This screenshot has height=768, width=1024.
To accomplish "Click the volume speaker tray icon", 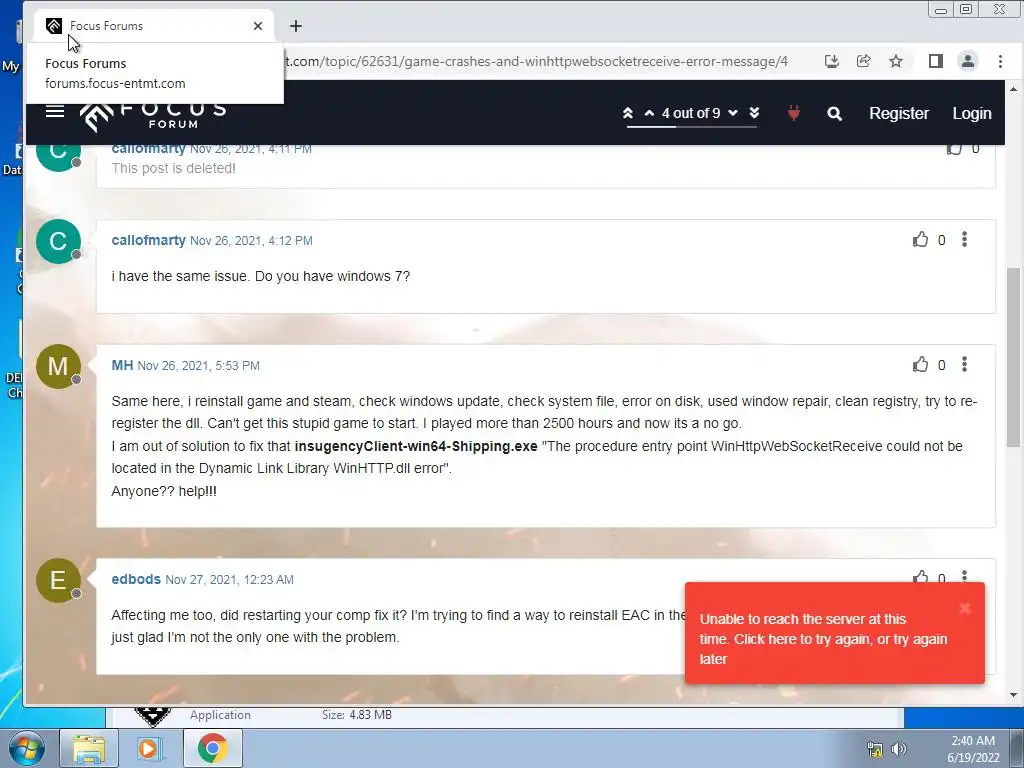I will [x=899, y=749].
